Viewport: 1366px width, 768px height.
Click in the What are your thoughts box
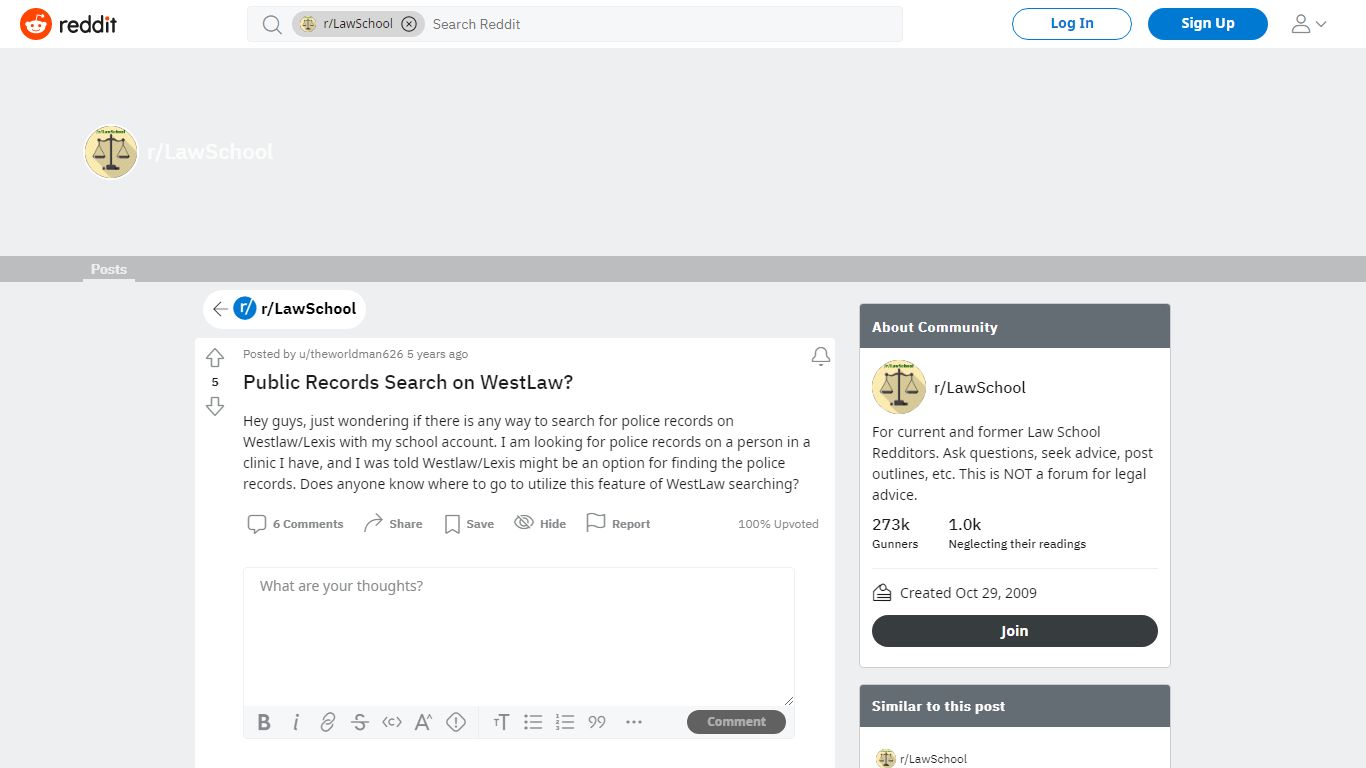tap(519, 636)
